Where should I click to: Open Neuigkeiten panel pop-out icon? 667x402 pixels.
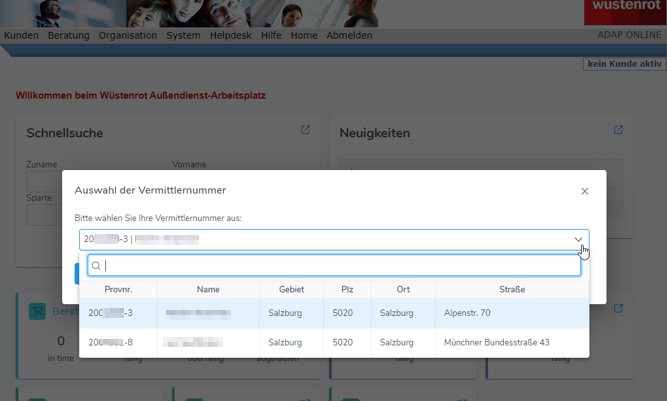coord(618,130)
